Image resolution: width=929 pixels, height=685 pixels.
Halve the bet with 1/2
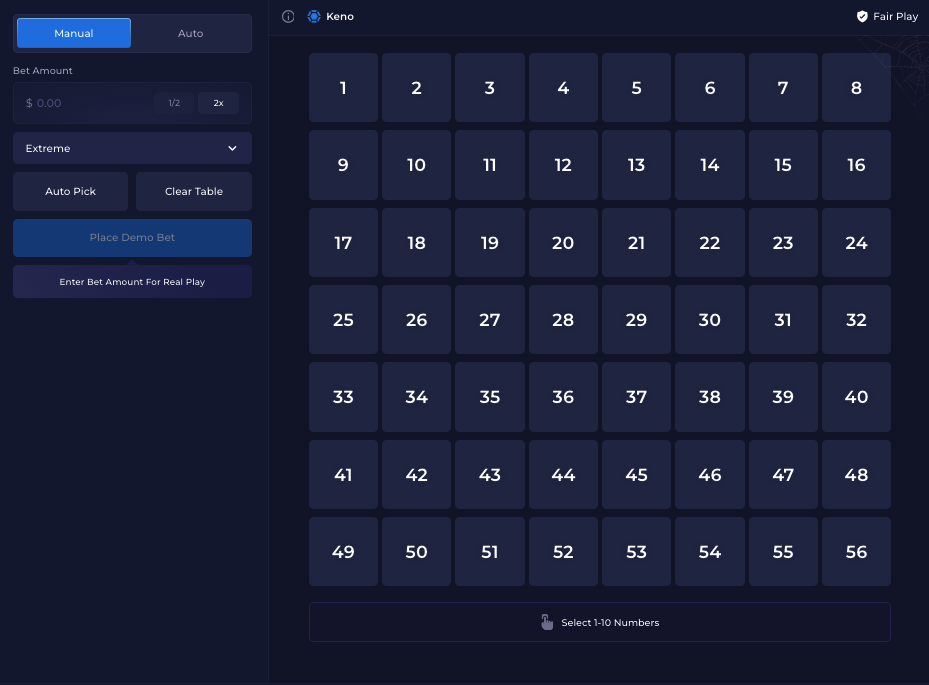tap(174, 103)
